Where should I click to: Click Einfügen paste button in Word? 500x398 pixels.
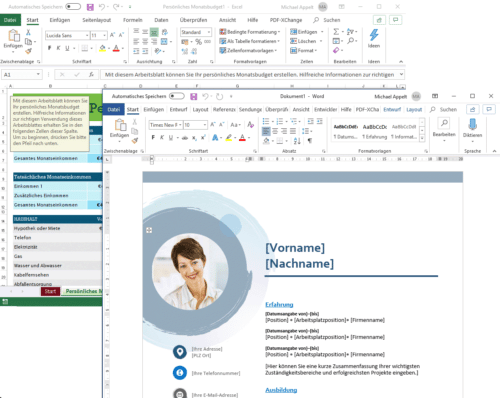120,129
